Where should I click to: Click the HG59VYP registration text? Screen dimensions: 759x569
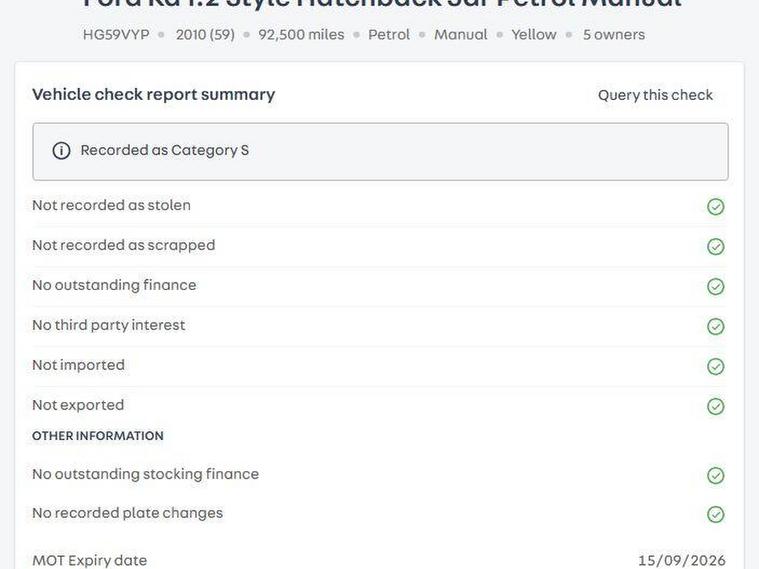(116, 35)
